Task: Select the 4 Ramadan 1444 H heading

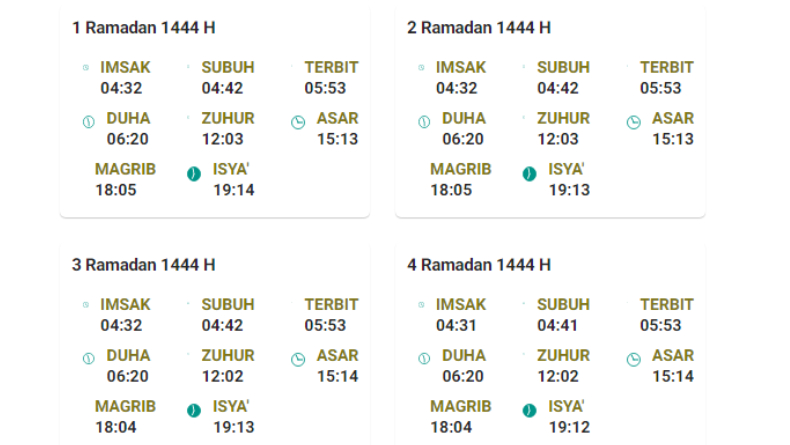Action: [x=479, y=265]
